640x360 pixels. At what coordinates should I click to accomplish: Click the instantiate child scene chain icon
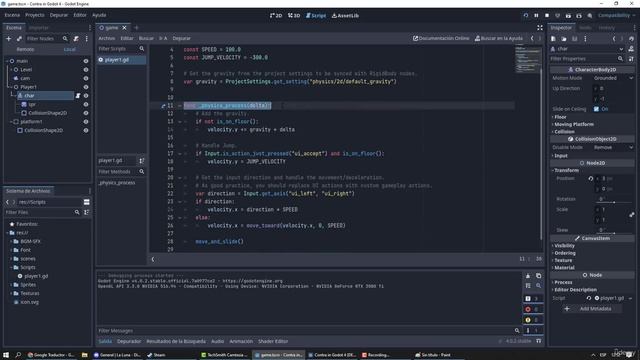pyautogui.click(x=19, y=38)
